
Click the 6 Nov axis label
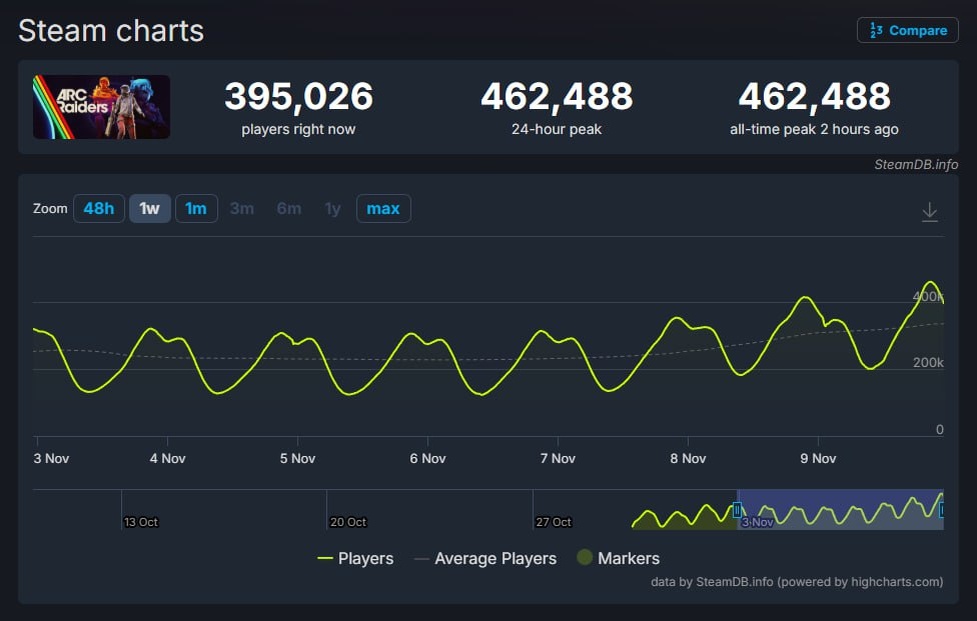(x=427, y=458)
